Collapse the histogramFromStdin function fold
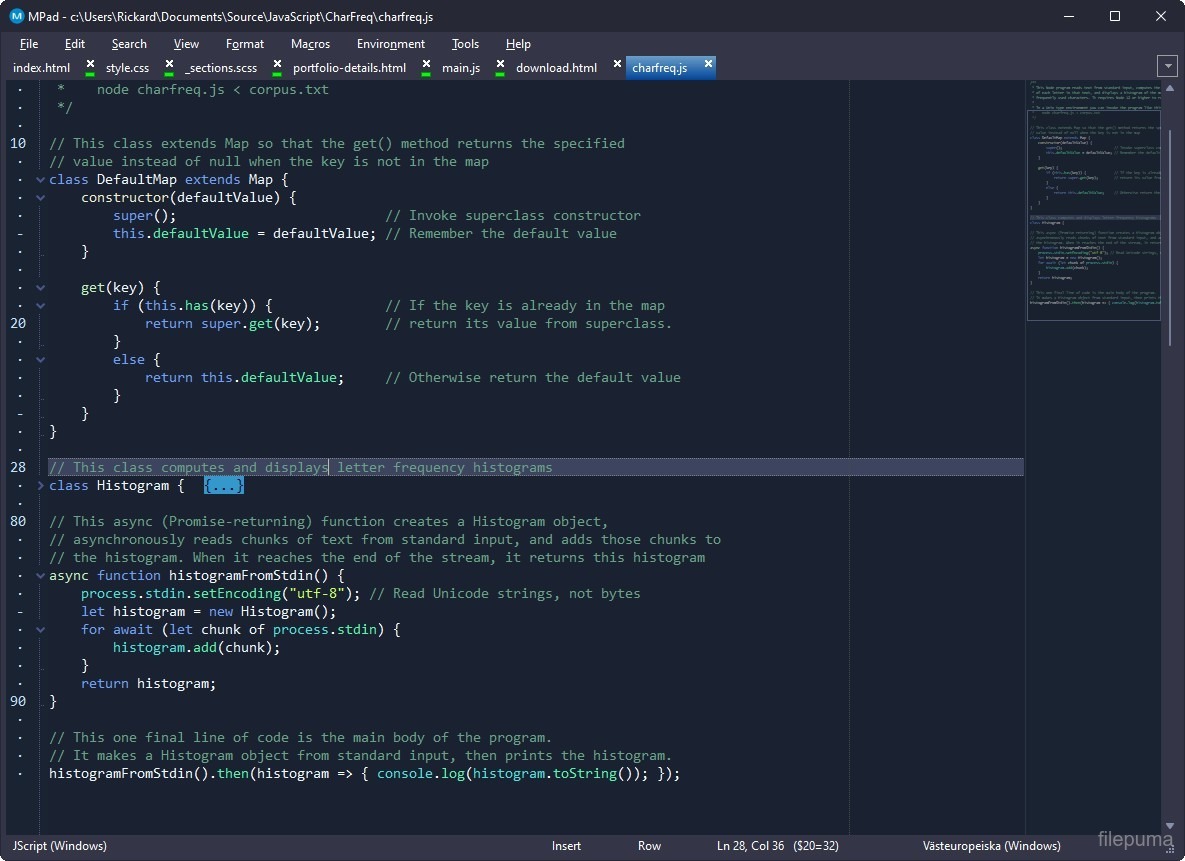1185x861 pixels. pyautogui.click(x=40, y=576)
